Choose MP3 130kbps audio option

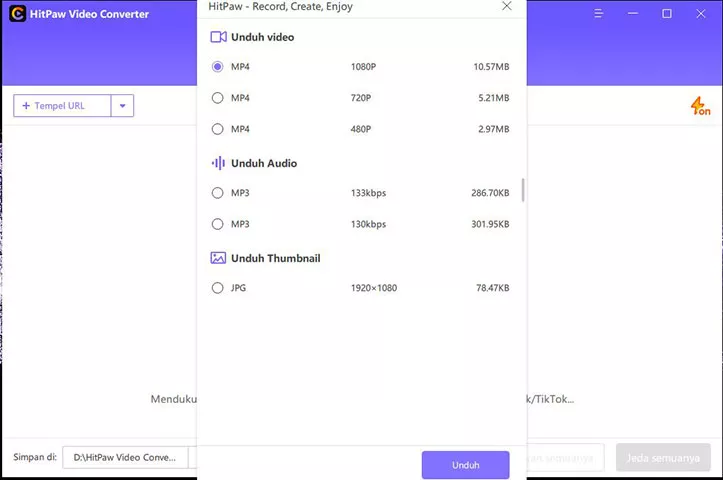click(x=217, y=224)
